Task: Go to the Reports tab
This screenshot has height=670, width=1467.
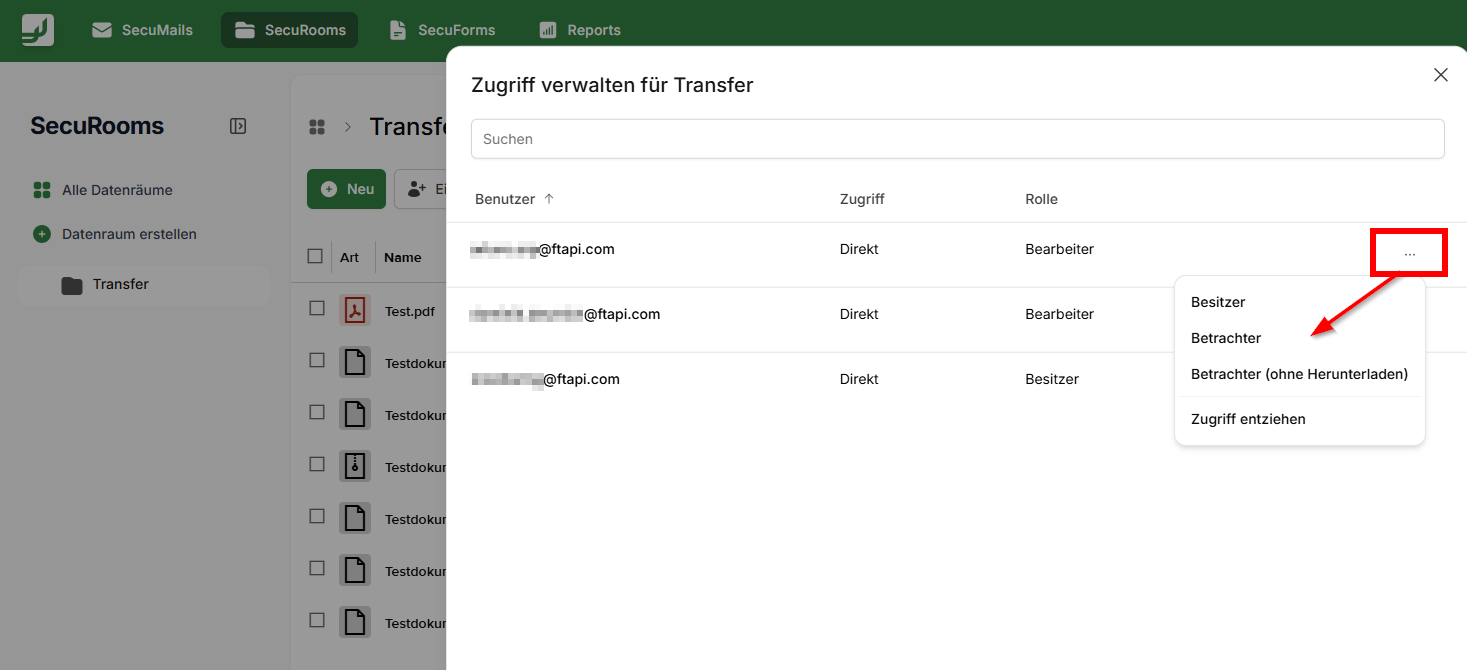Action: (x=580, y=30)
